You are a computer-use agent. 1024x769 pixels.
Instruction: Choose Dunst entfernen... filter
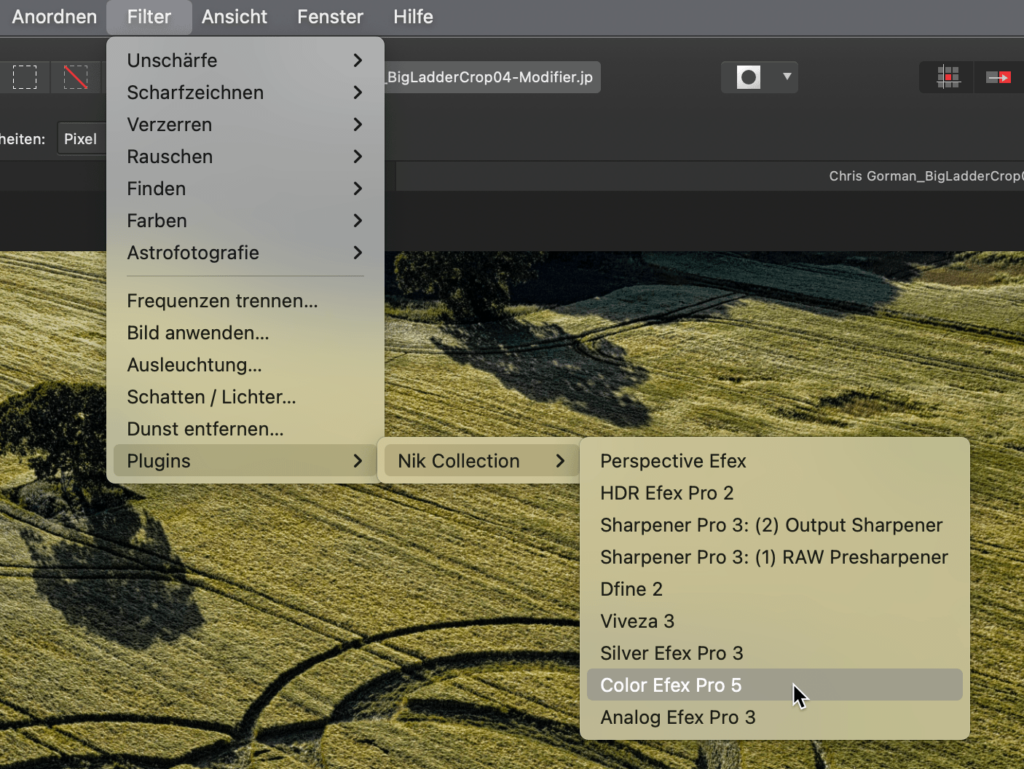(x=245, y=428)
